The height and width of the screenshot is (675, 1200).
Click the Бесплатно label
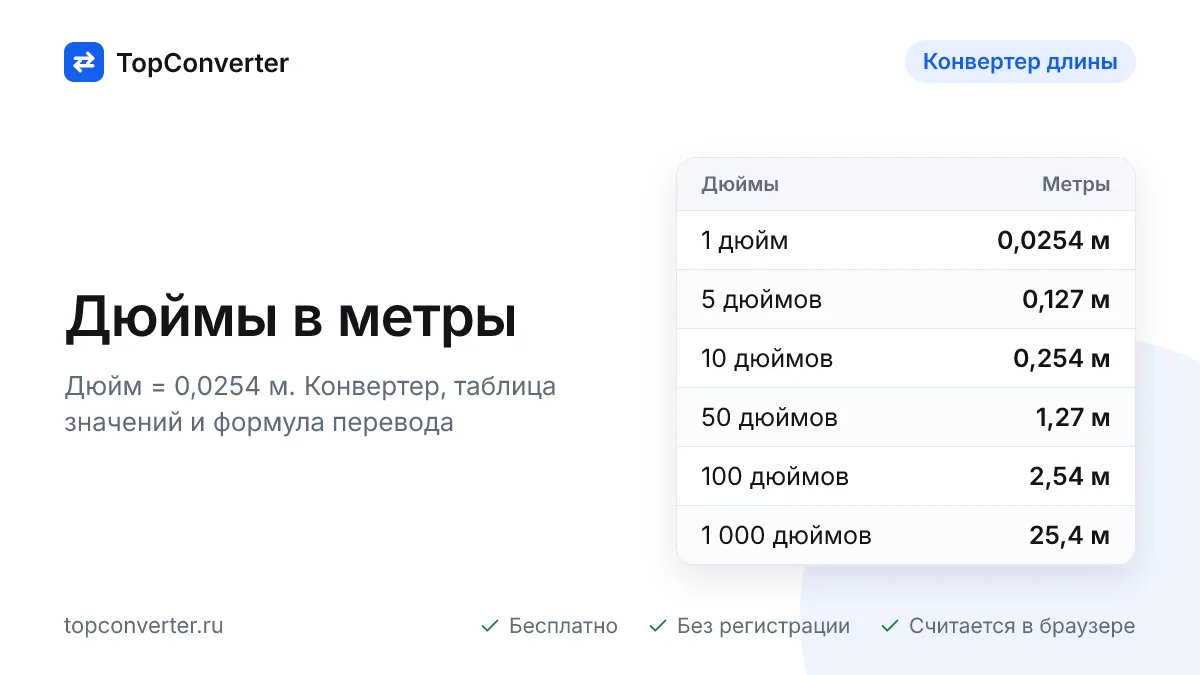pos(563,626)
